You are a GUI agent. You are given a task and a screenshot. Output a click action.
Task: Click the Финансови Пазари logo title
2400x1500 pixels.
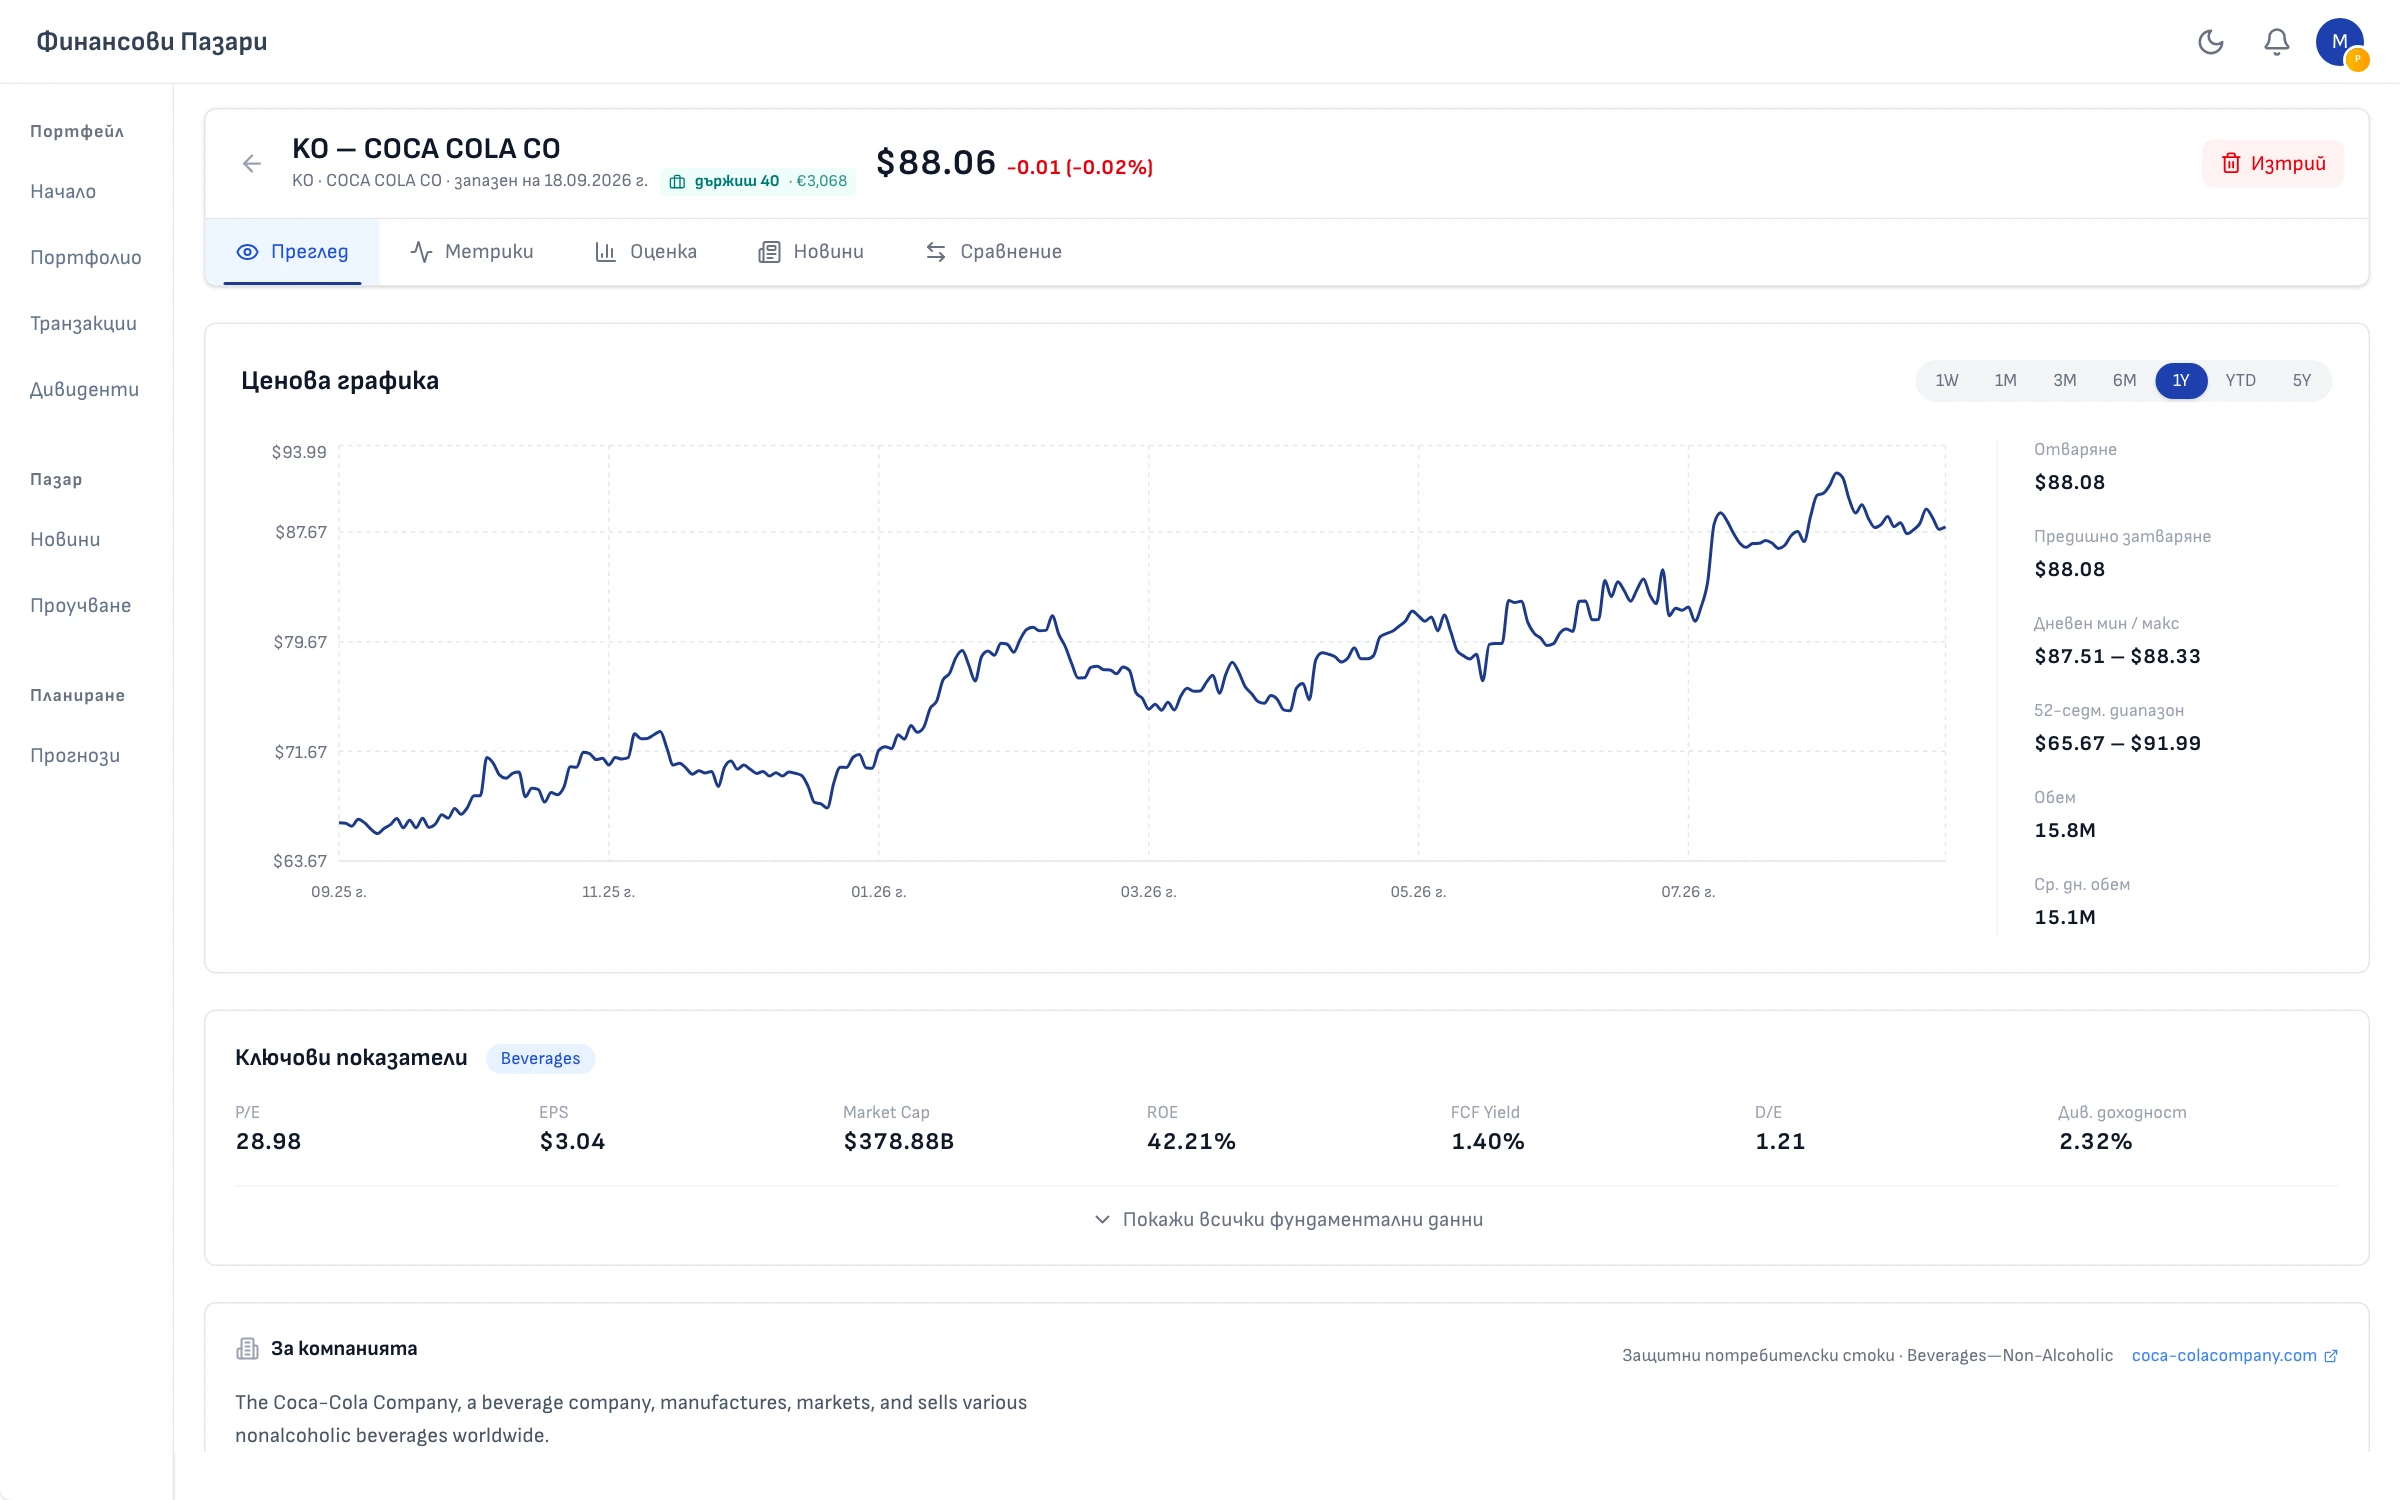click(x=152, y=42)
